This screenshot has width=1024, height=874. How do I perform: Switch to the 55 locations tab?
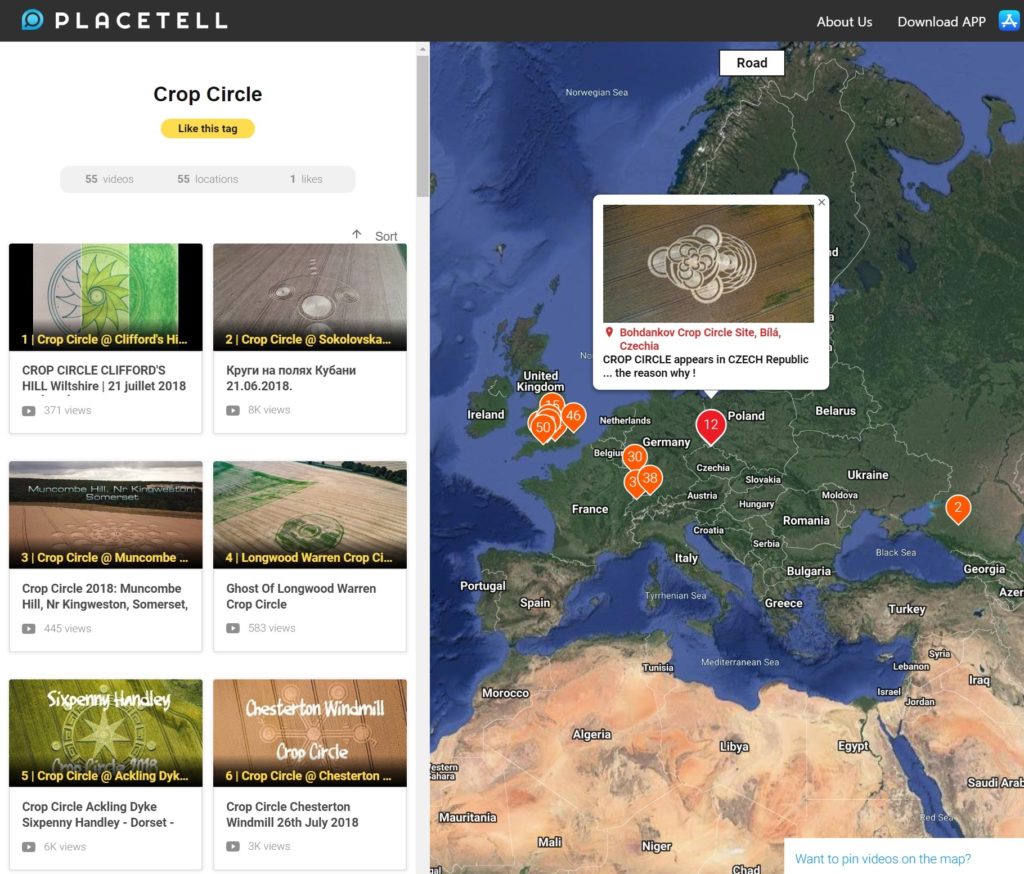[209, 179]
